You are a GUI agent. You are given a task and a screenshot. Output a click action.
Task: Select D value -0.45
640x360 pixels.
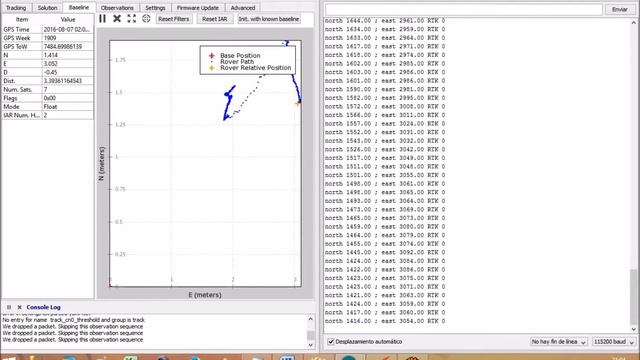point(67,72)
